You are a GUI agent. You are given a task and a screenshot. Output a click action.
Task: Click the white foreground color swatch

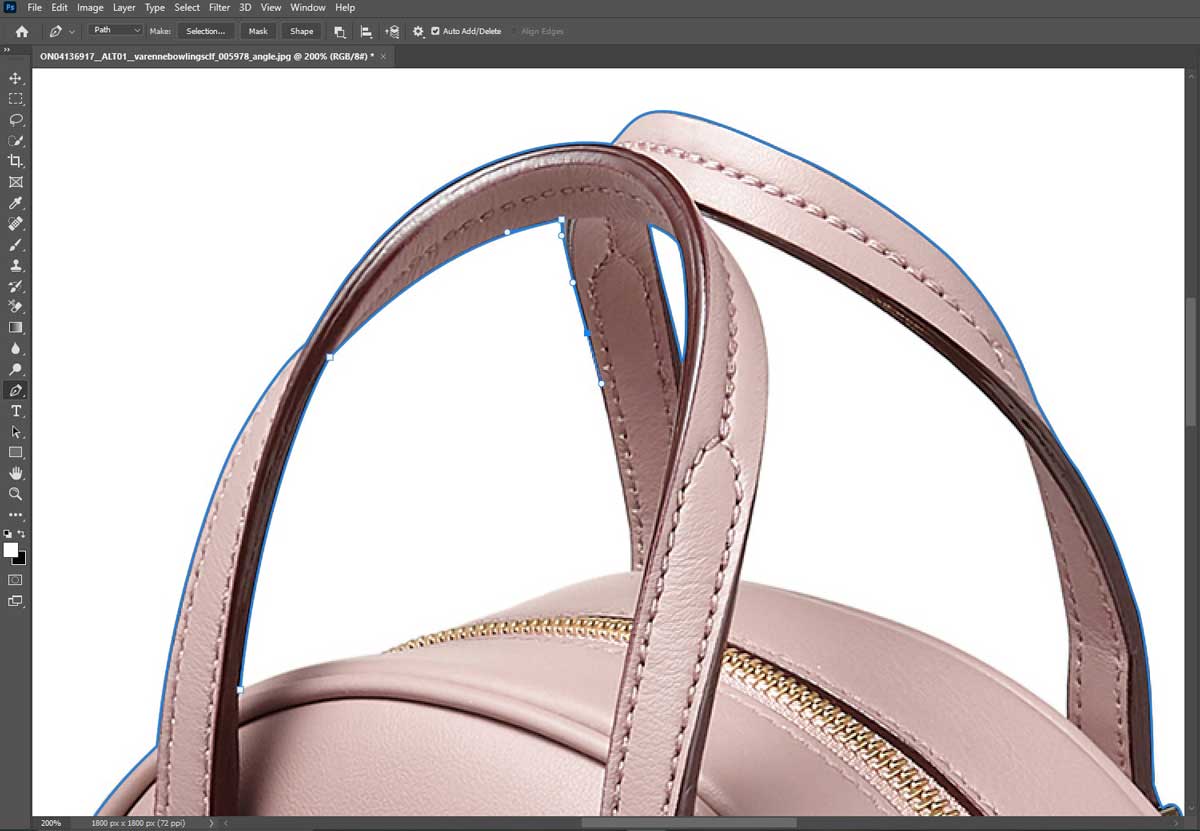coord(10,550)
